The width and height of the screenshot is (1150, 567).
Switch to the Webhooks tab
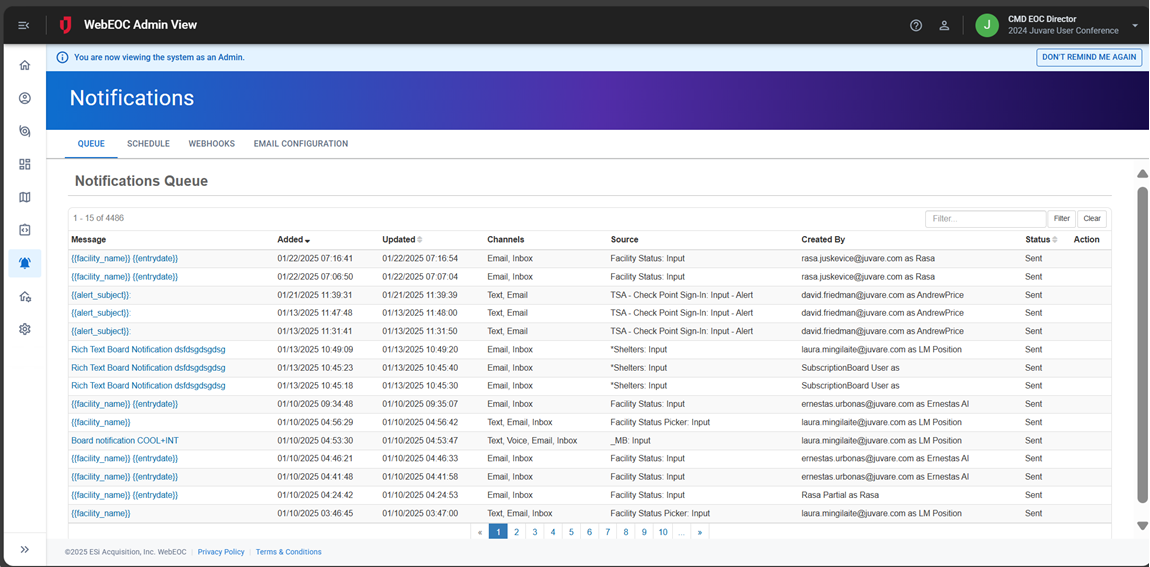pos(211,144)
